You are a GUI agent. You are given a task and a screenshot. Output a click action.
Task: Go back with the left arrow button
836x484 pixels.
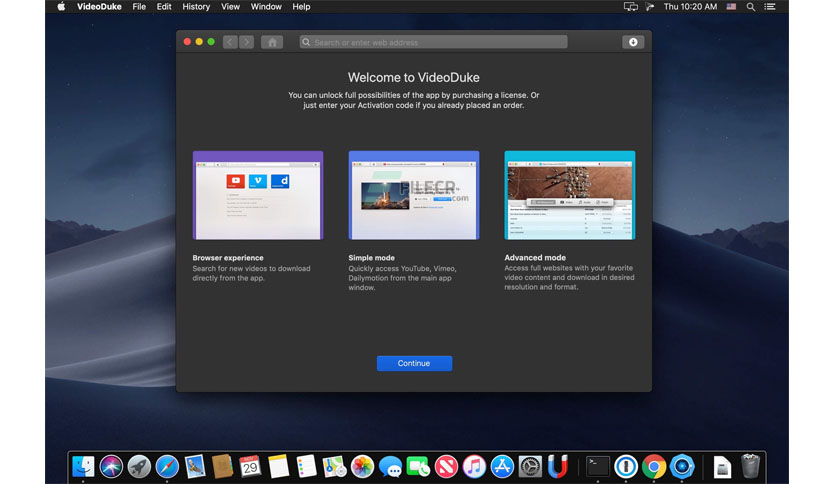click(230, 42)
